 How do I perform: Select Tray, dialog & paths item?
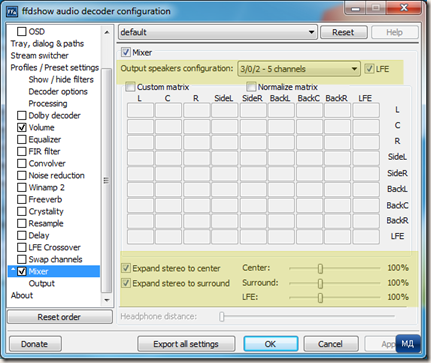click(x=47, y=44)
